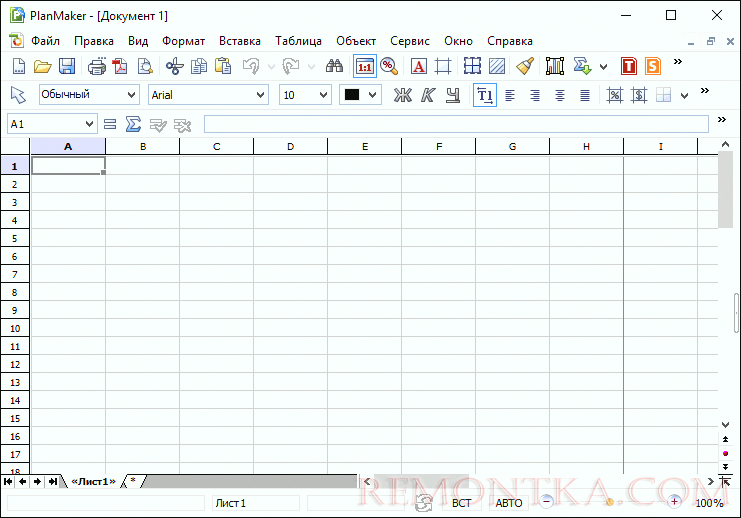Align cell text to the left

click(510, 95)
